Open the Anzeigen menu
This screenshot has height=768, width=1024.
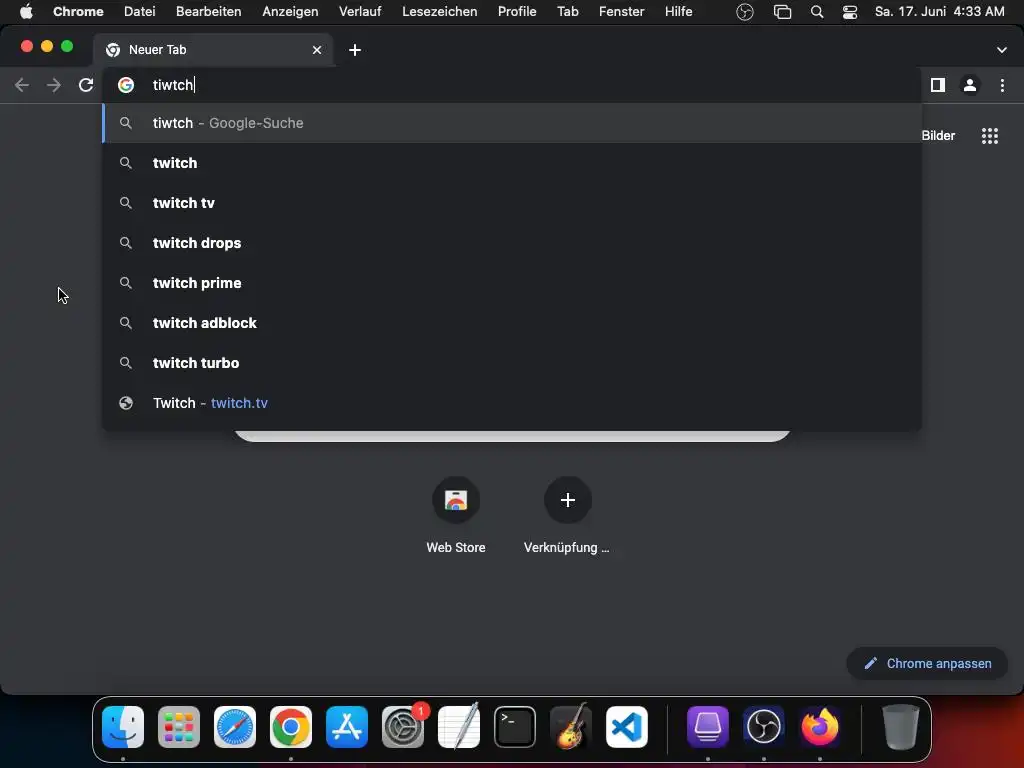tap(290, 12)
